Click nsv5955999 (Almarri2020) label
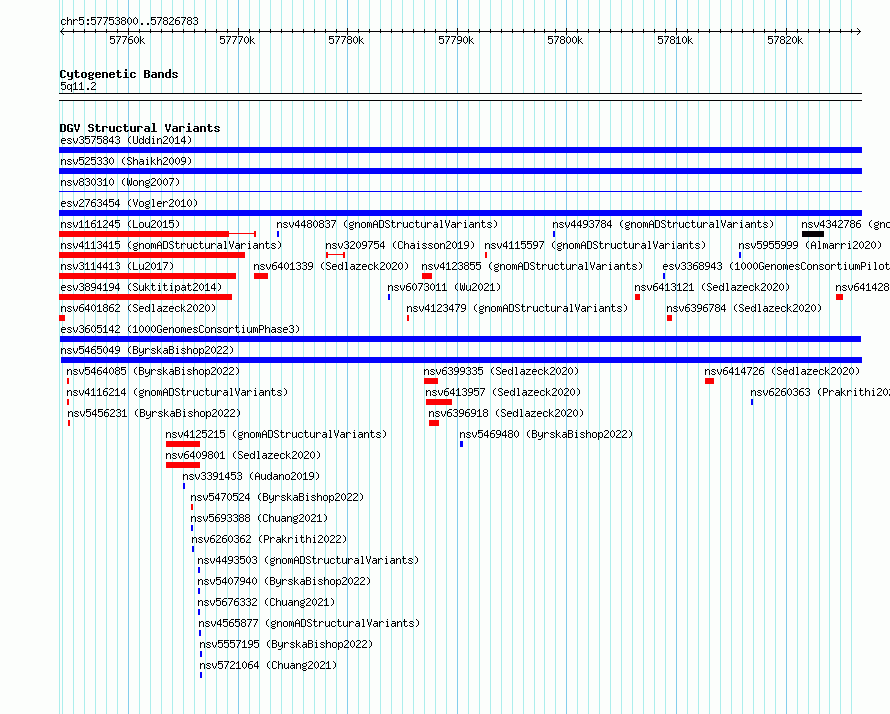Image resolution: width=890 pixels, height=714 pixels. [810, 245]
